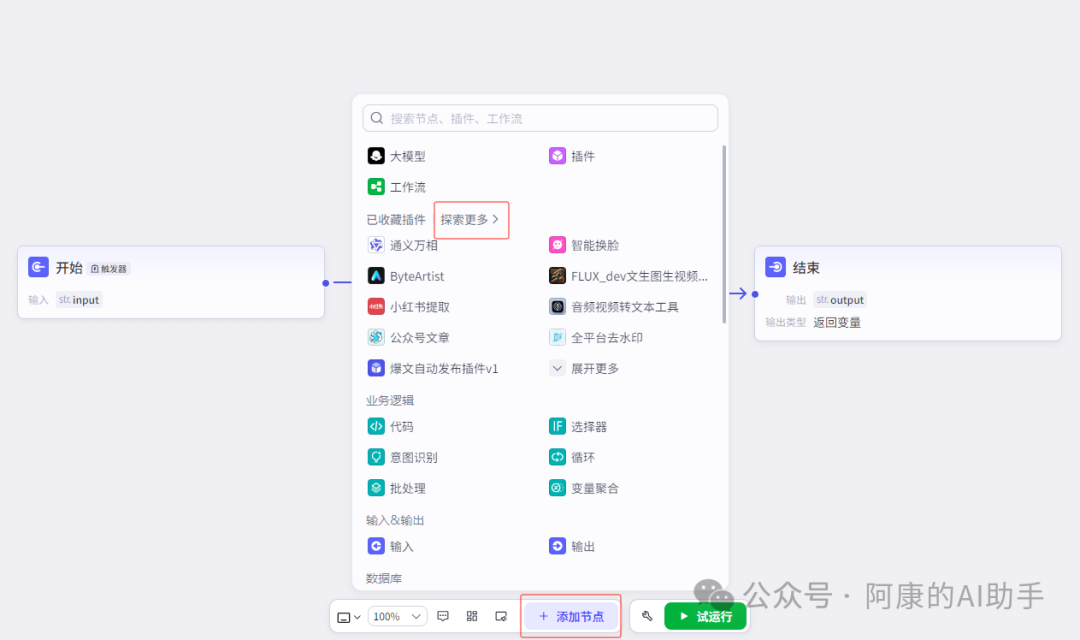Choose the 小红书提取 plugin
Image resolution: width=1080 pixels, height=640 pixels.
pos(408,307)
